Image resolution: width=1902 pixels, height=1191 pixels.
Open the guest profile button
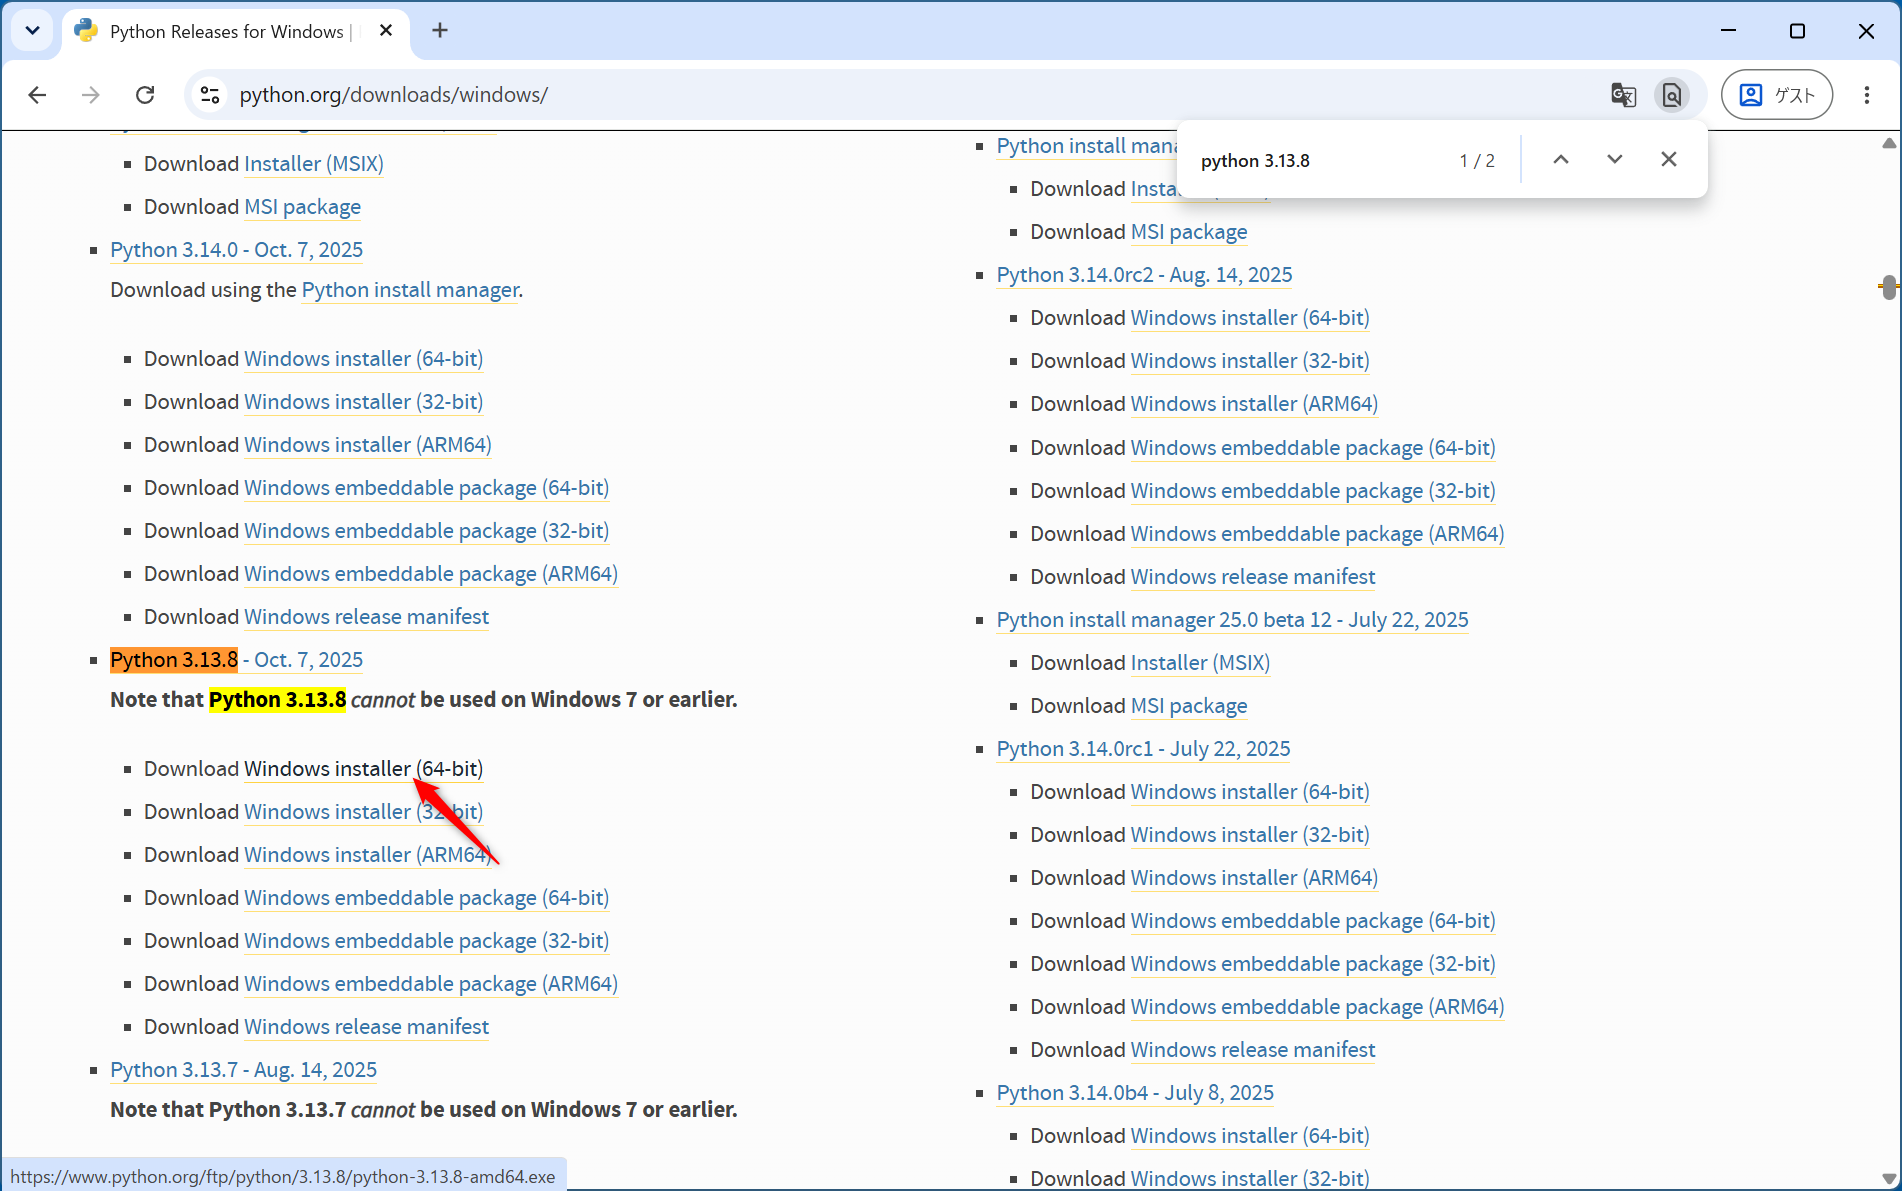pos(1777,95)
